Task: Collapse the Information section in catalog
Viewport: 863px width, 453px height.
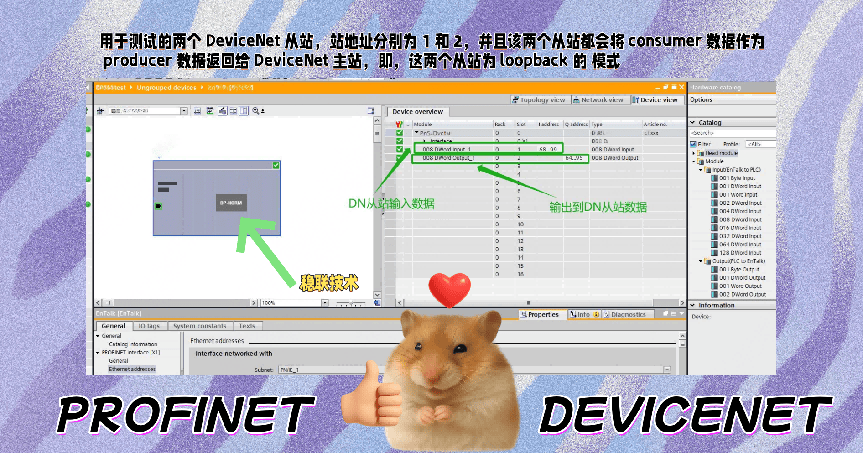Action: [x=693, y=305]
